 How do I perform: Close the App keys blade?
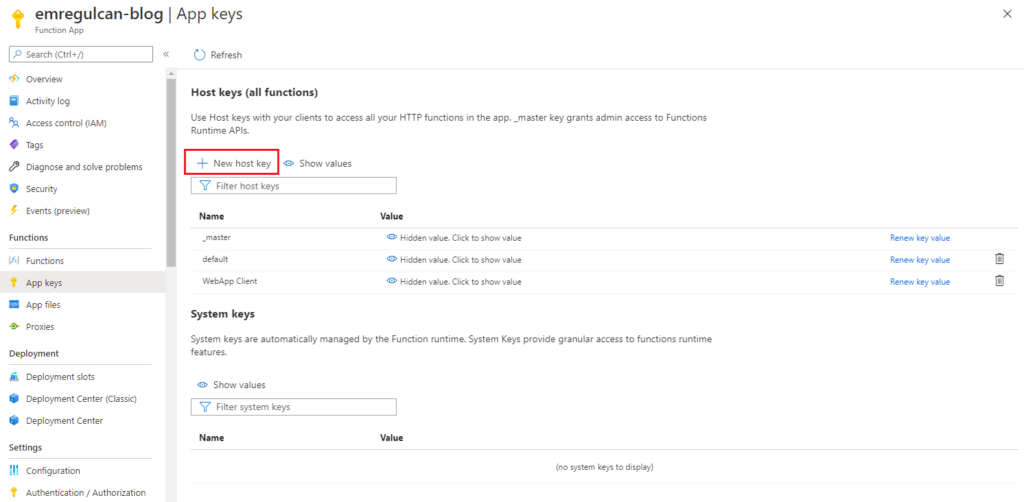tap(1007, 14)
